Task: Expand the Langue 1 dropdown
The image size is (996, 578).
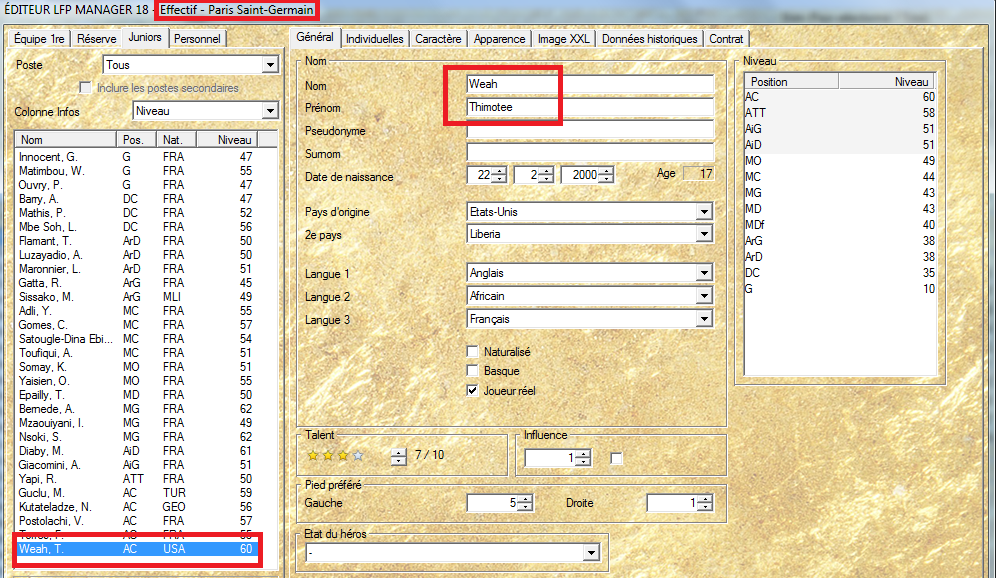Action: click(x=704, y=273)
